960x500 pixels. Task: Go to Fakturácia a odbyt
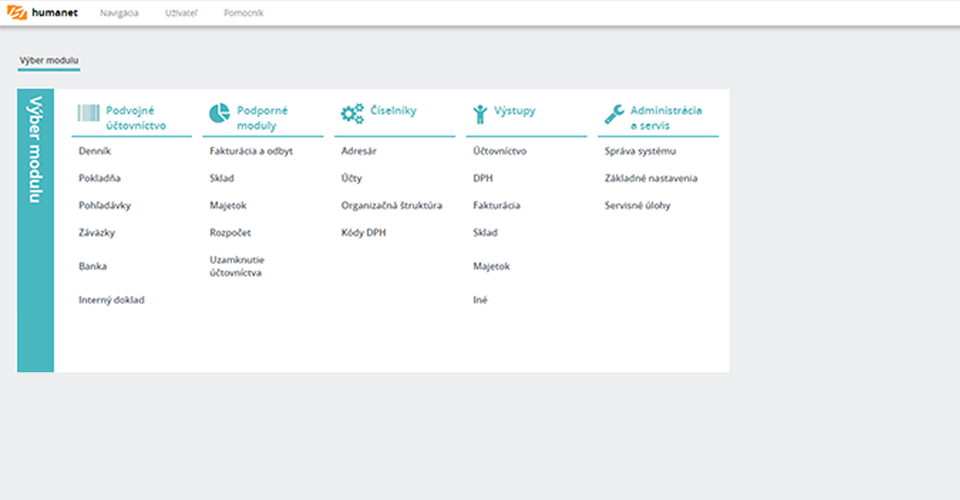(x=251, y=151)
